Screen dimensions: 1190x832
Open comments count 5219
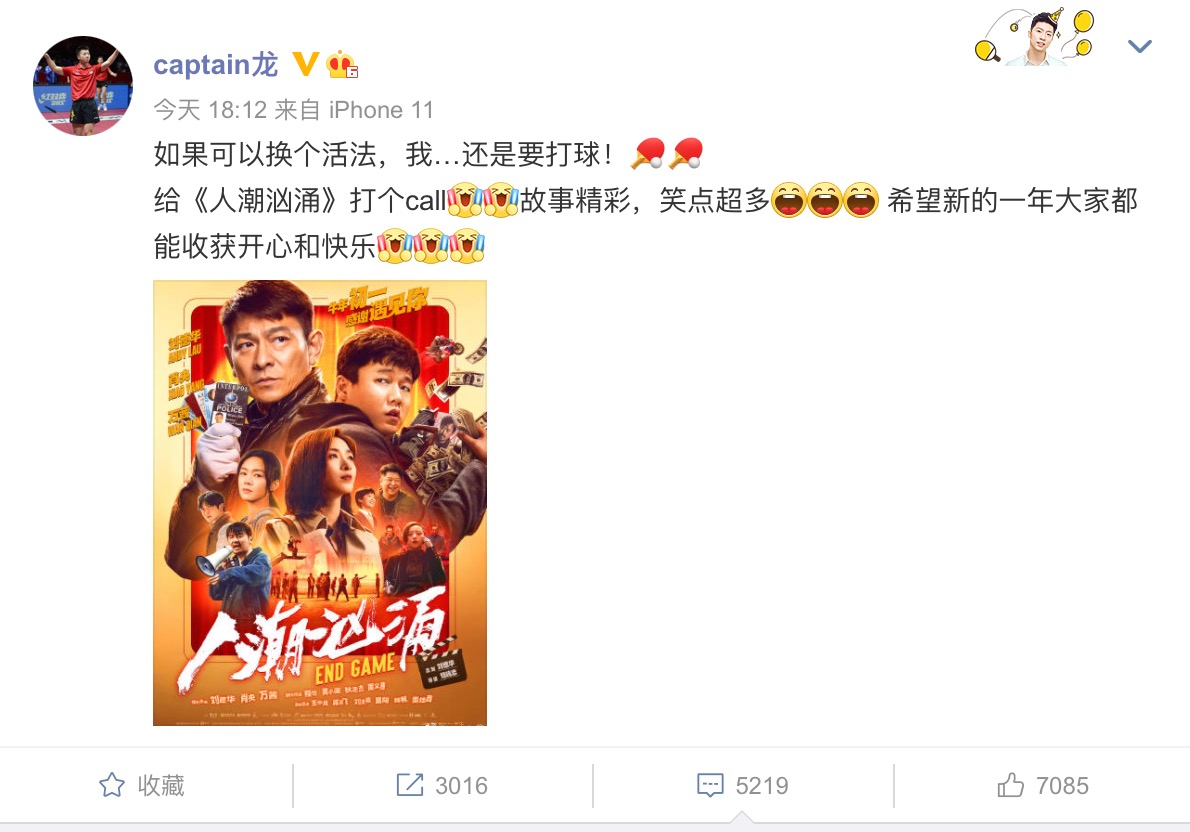(762, 786)
